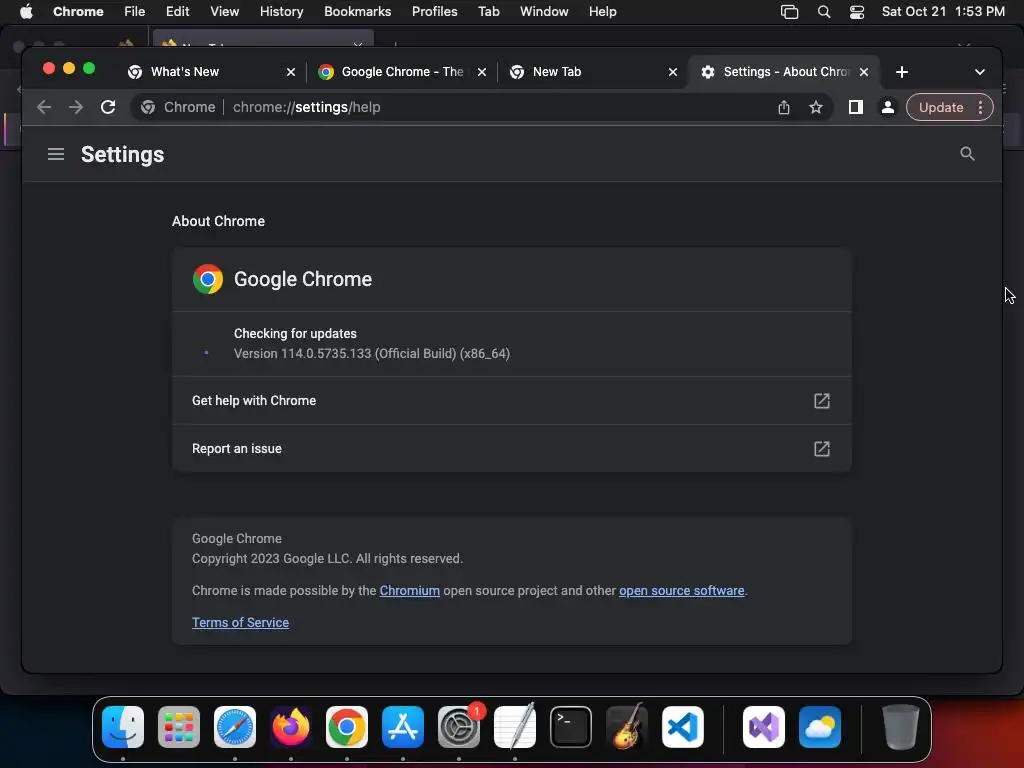Open Trash from the Dock
1024x768 pixels.
point(901,727)
